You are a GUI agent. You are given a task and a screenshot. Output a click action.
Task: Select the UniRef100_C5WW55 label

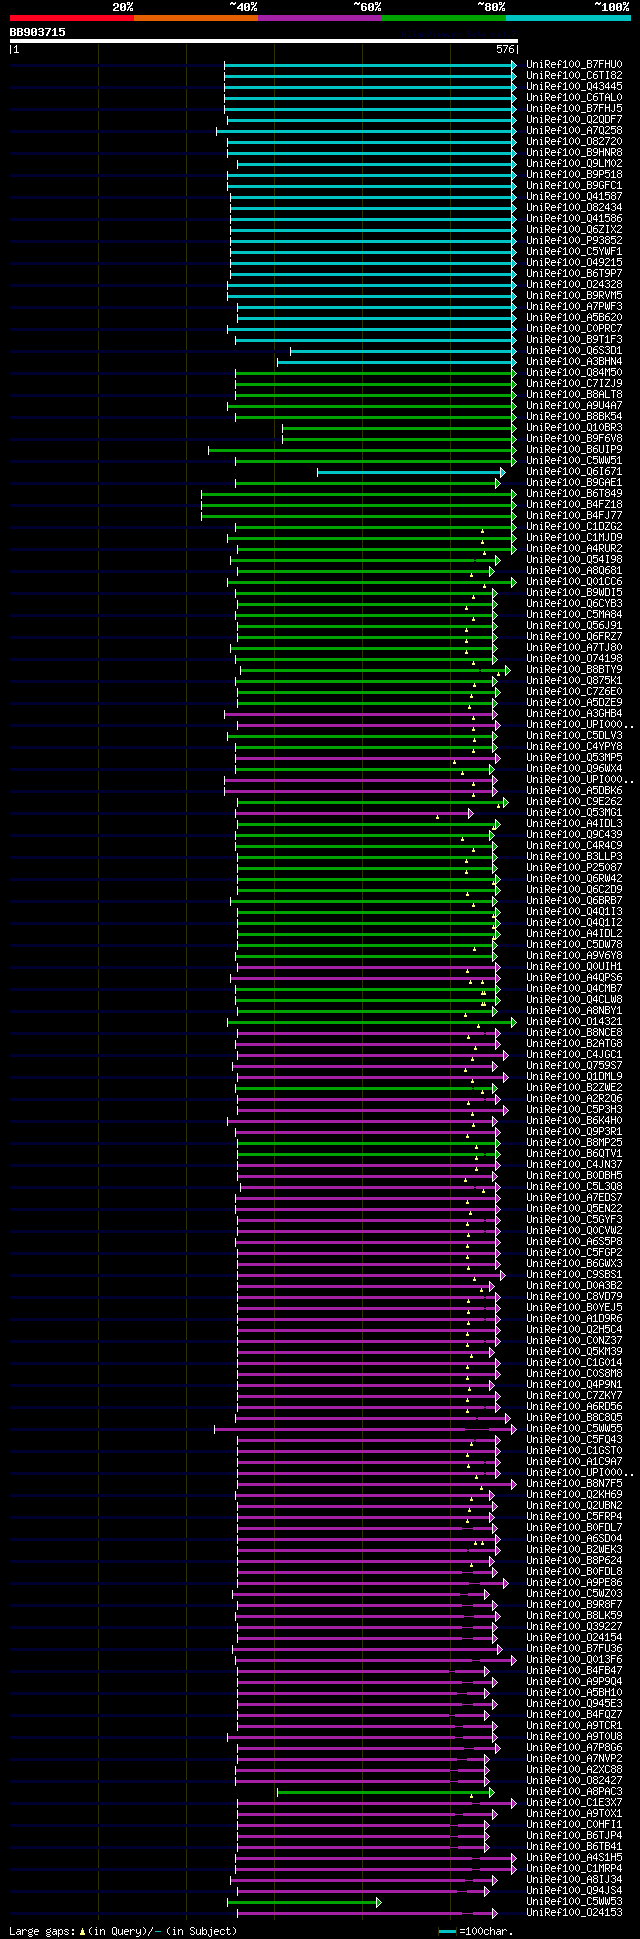pyautogui.click(x=574, y=1429)
